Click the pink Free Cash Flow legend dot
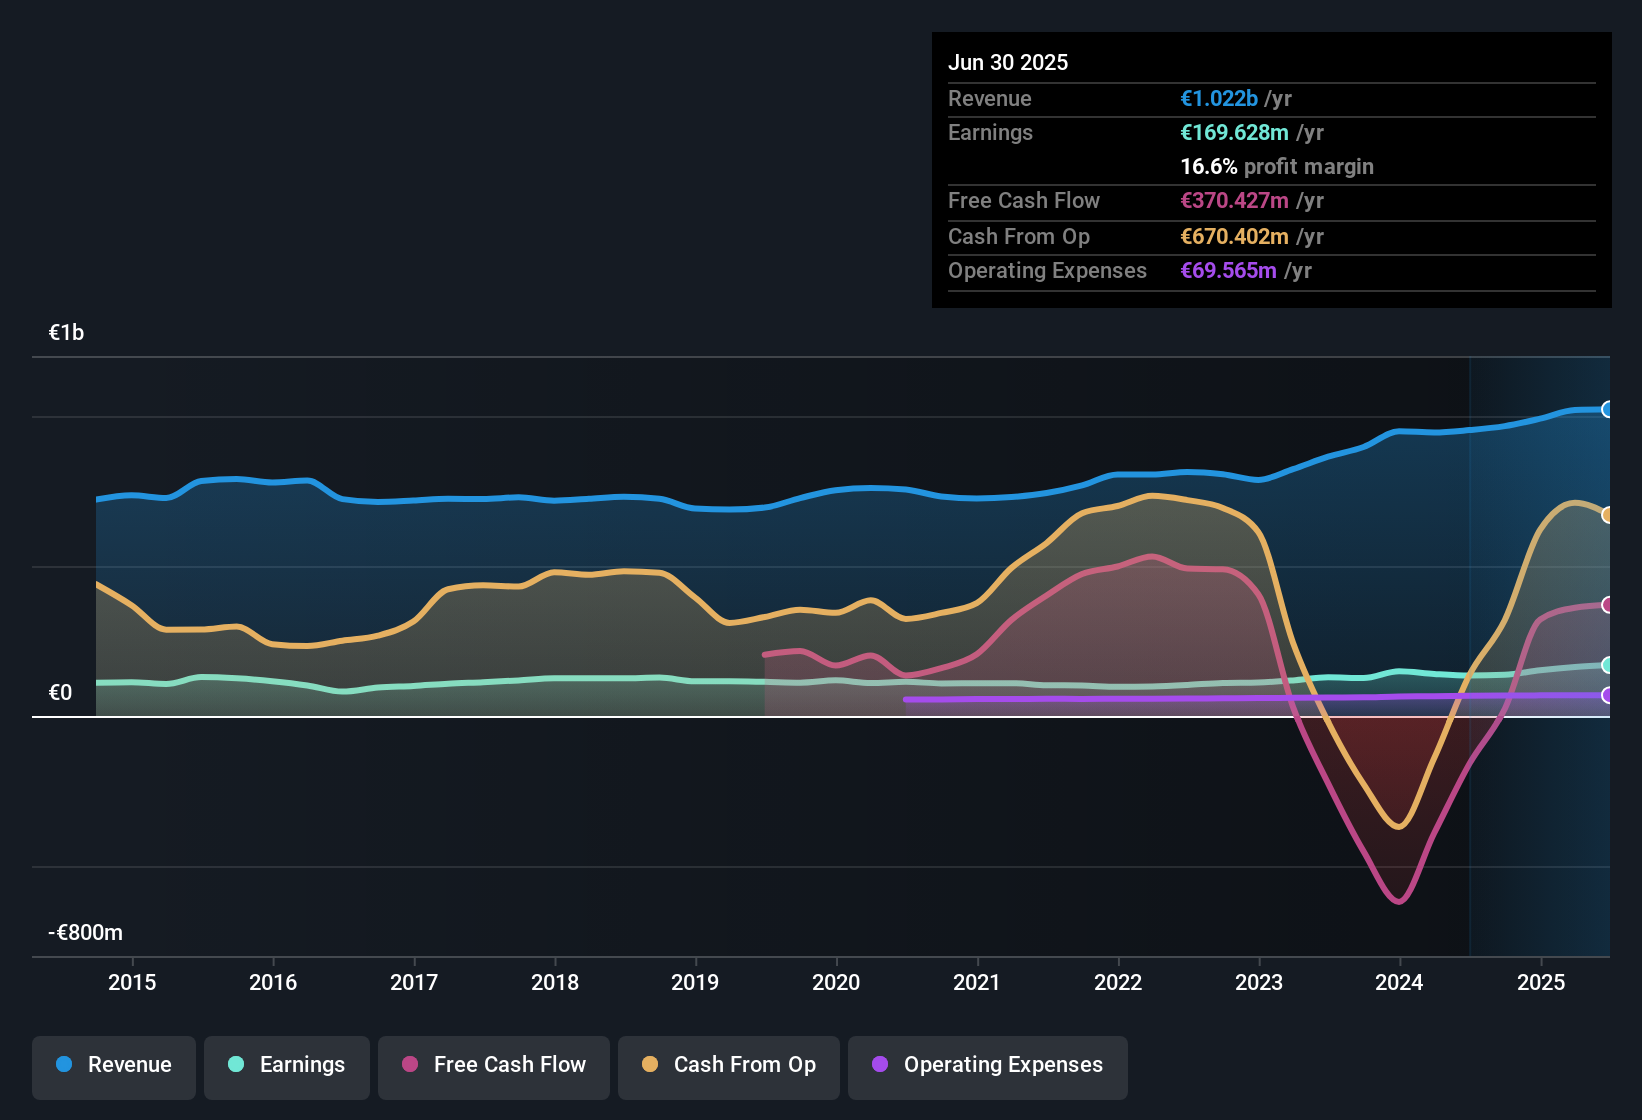Viewport: 1642px width, 1120px height. (x=409, y=1065)
